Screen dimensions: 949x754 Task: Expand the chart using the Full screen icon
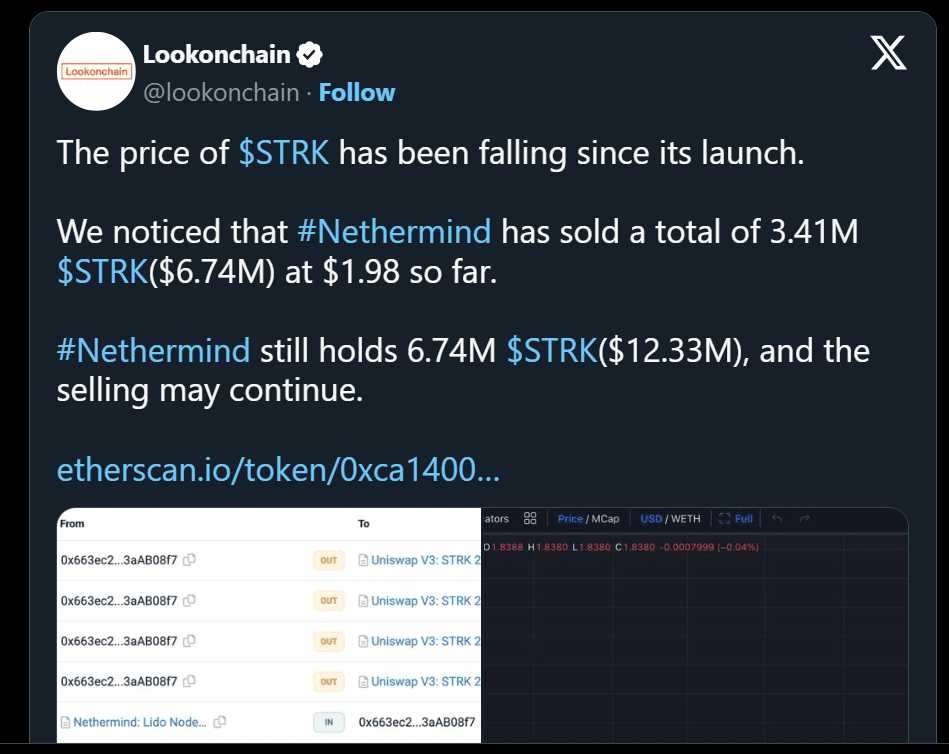pos(729,518)
